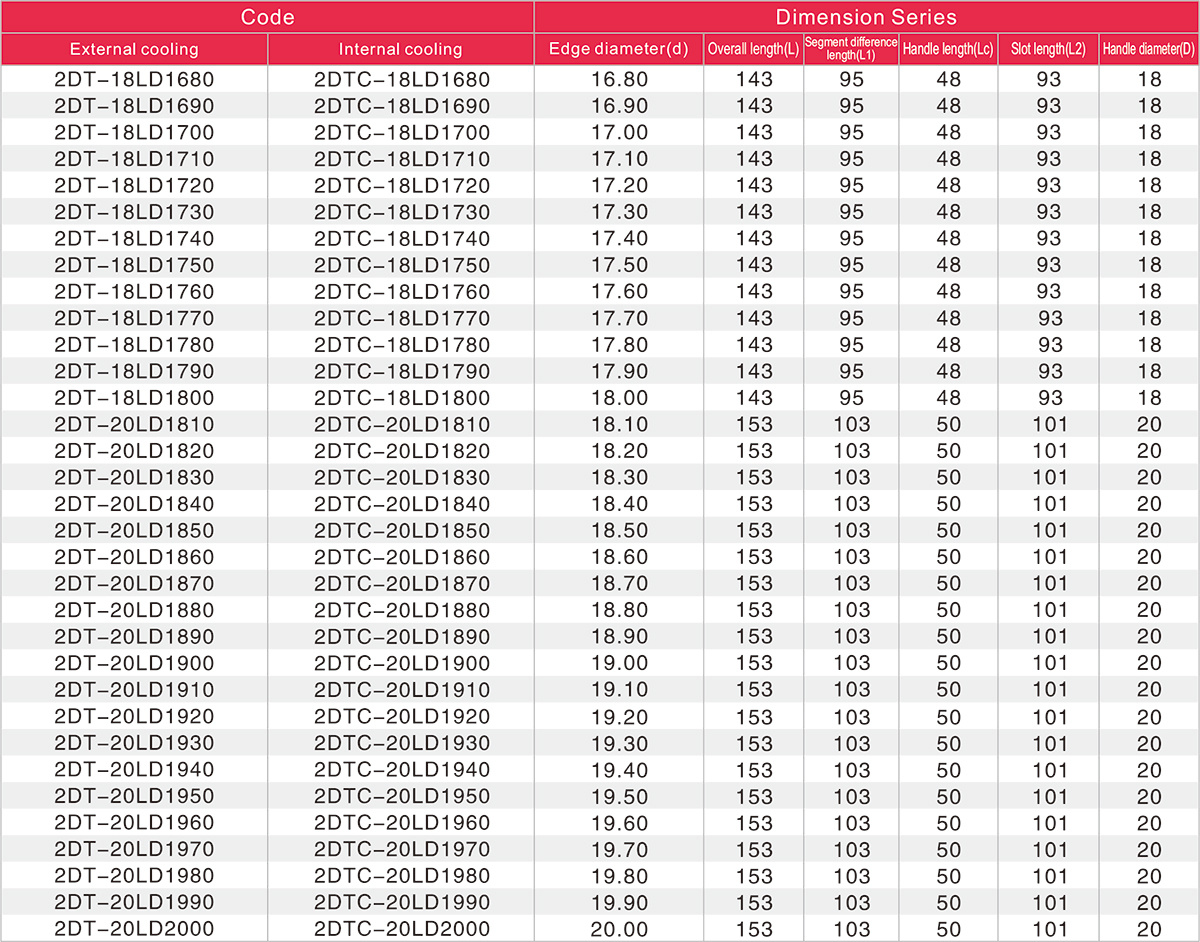
Task: Select code 2DTC-18LD1780
Action: coord(402,344)
